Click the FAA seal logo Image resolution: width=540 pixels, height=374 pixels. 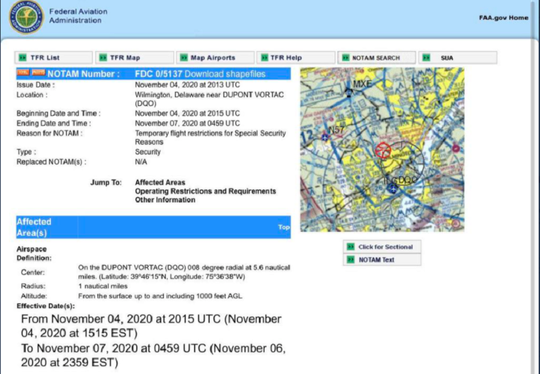tap(27, 17)
